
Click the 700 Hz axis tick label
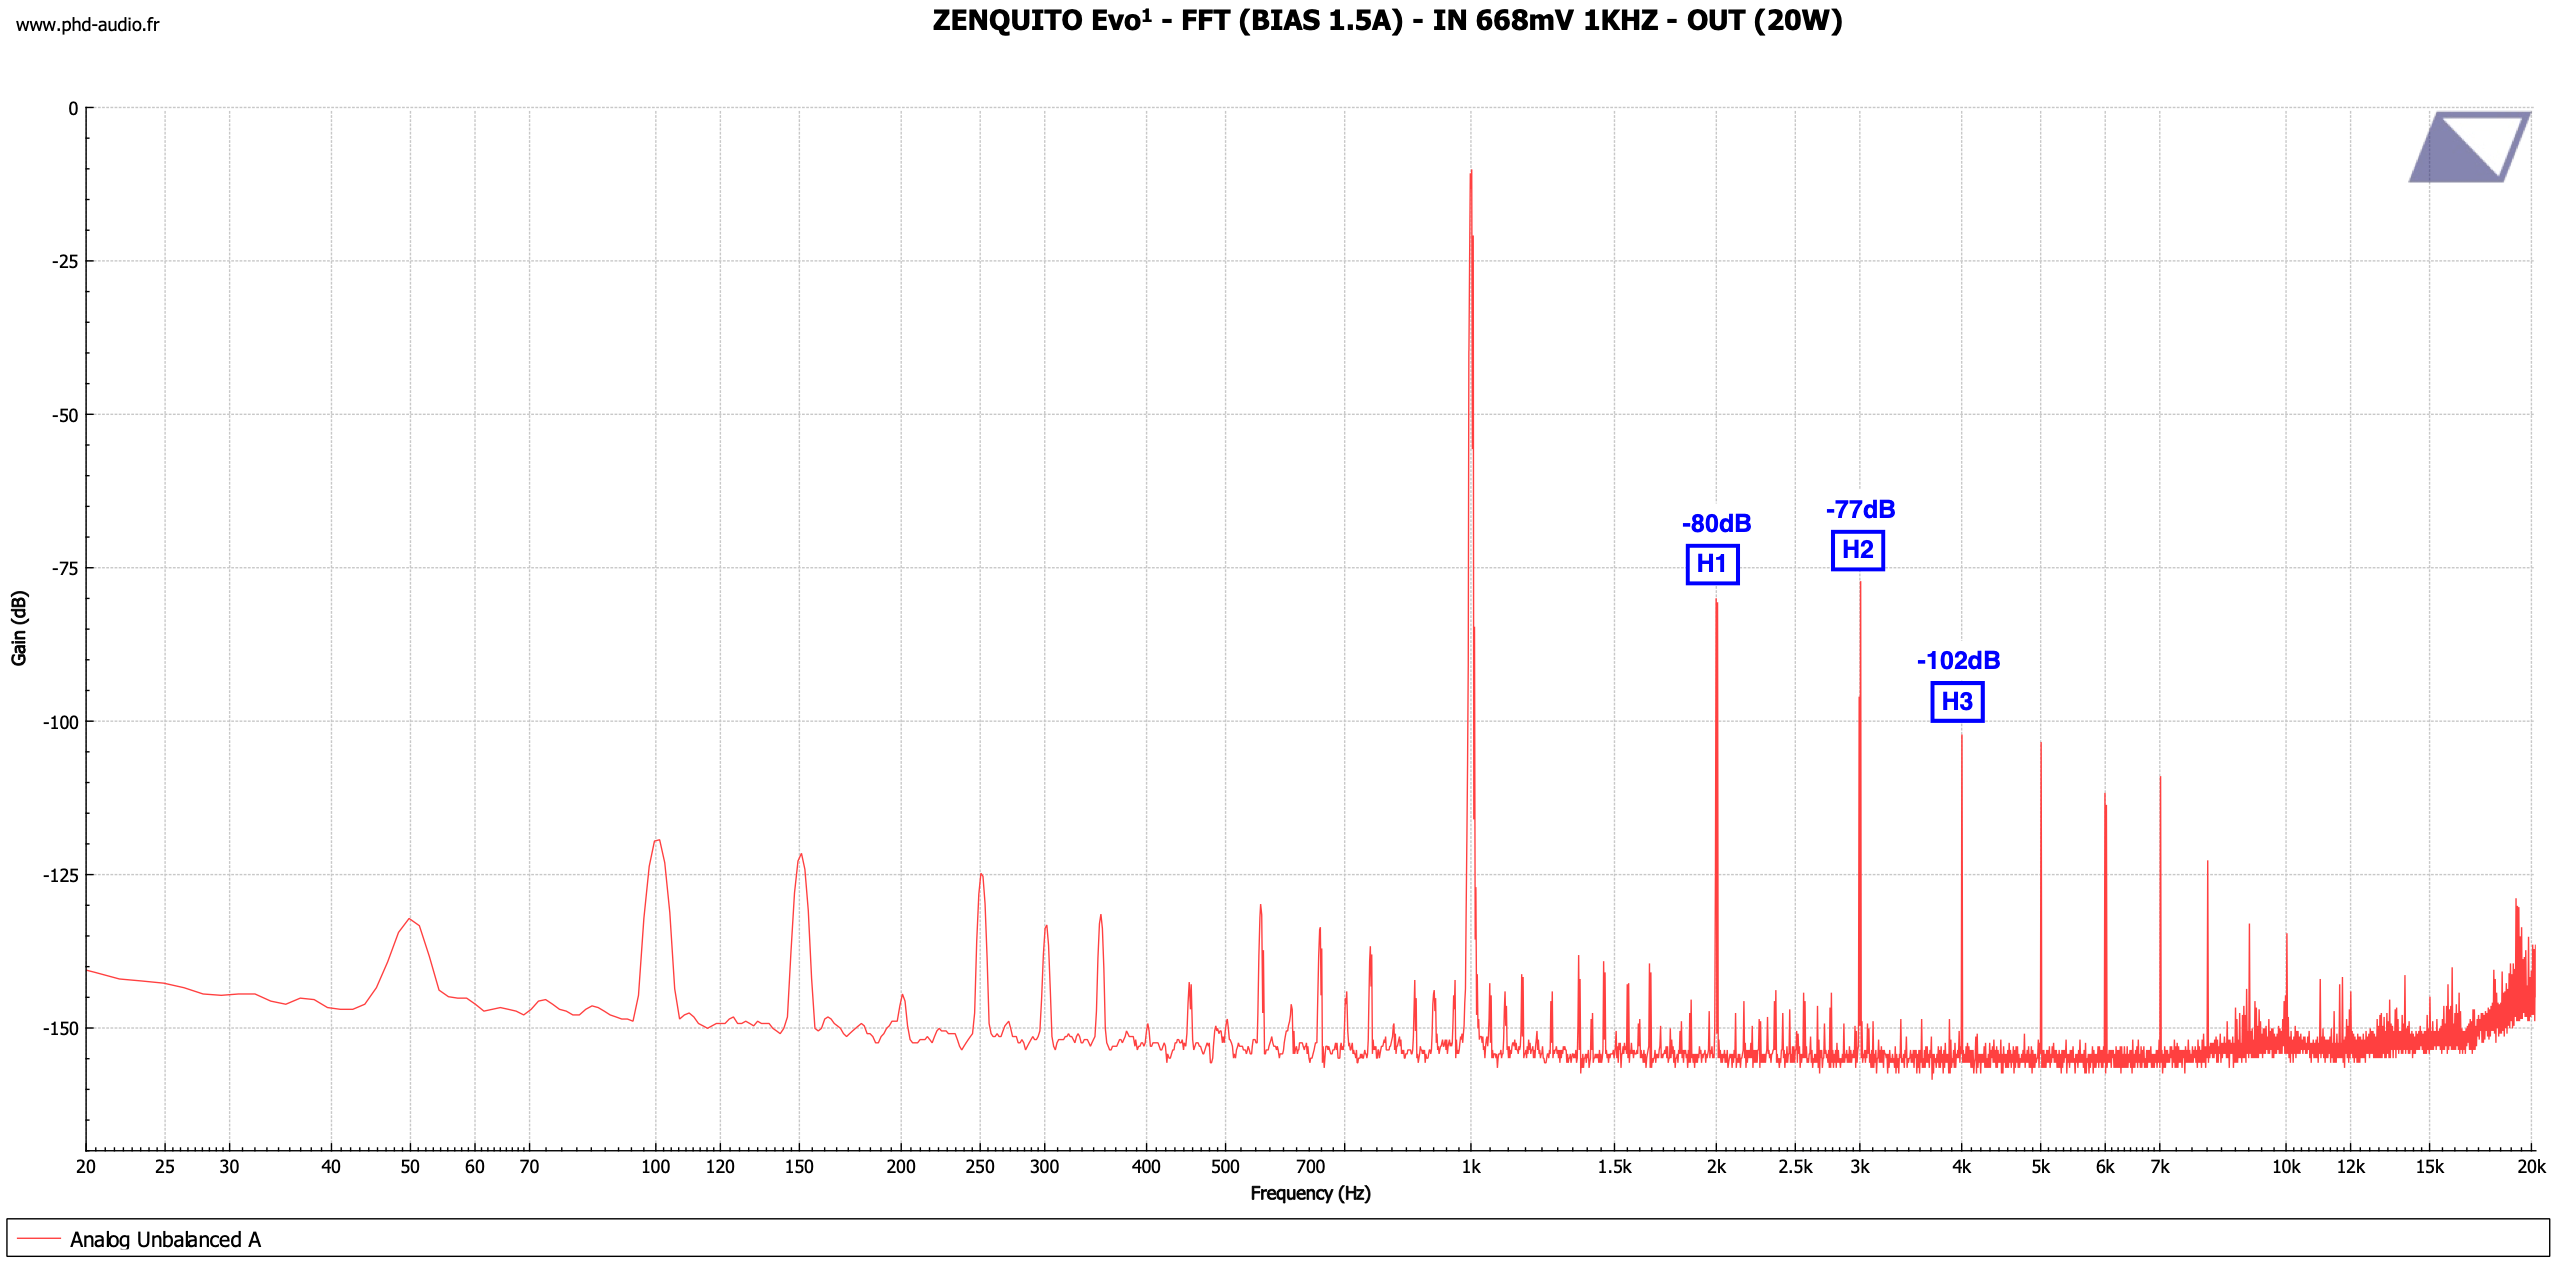[x=1310, y=1167]
